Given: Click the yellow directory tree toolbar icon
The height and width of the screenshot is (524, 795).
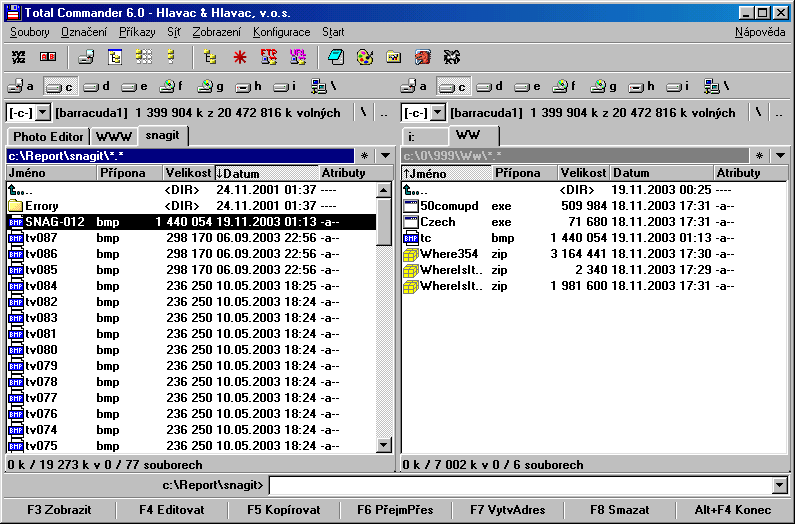Looking at the screenshot, I should [x=210, y=57].
